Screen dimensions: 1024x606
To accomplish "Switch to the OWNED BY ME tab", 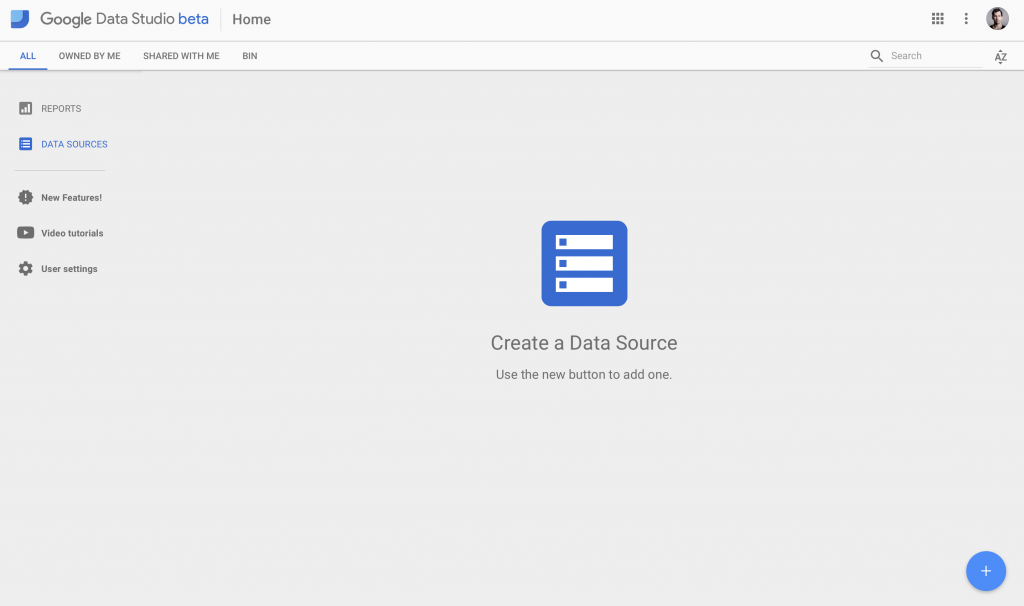I will (89, 56).
